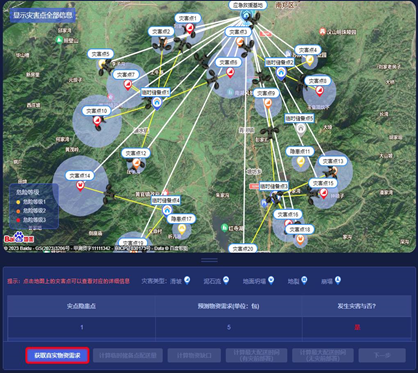Select the yellow map pin of 隐患点11

pyautogui.click(x=301, y=162)
